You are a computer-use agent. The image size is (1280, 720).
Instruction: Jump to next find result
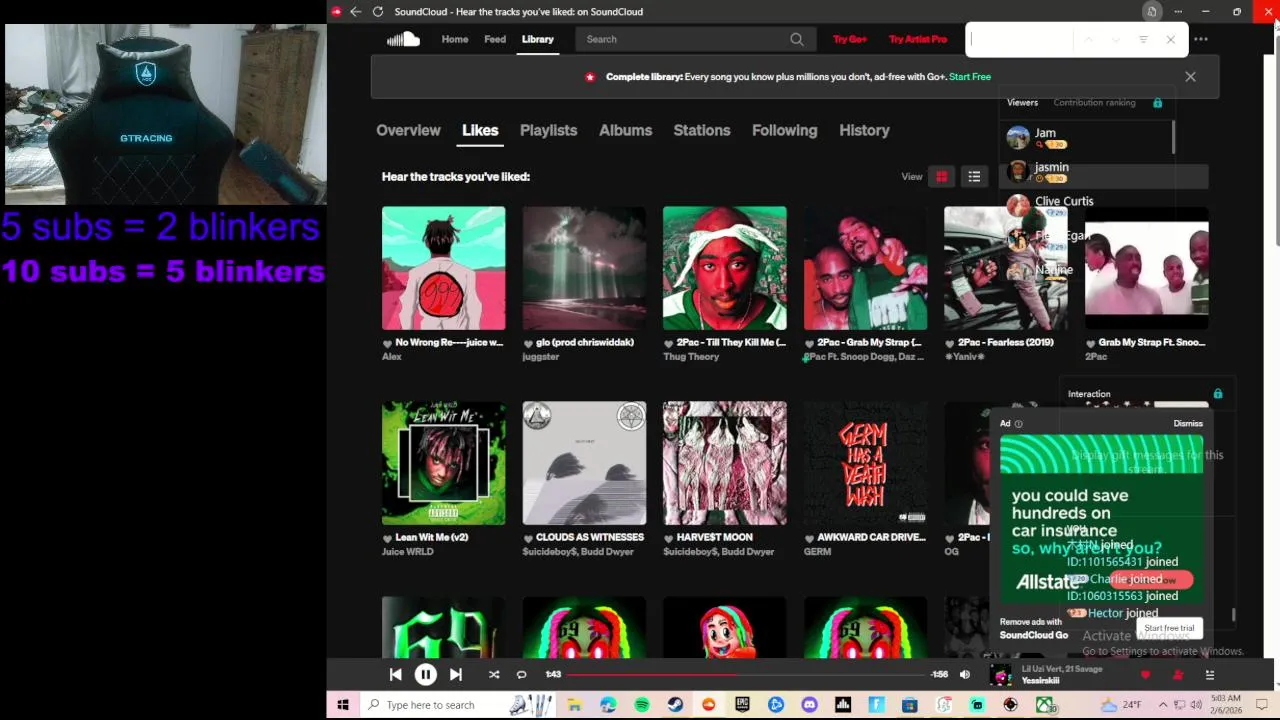point(1116,40)
